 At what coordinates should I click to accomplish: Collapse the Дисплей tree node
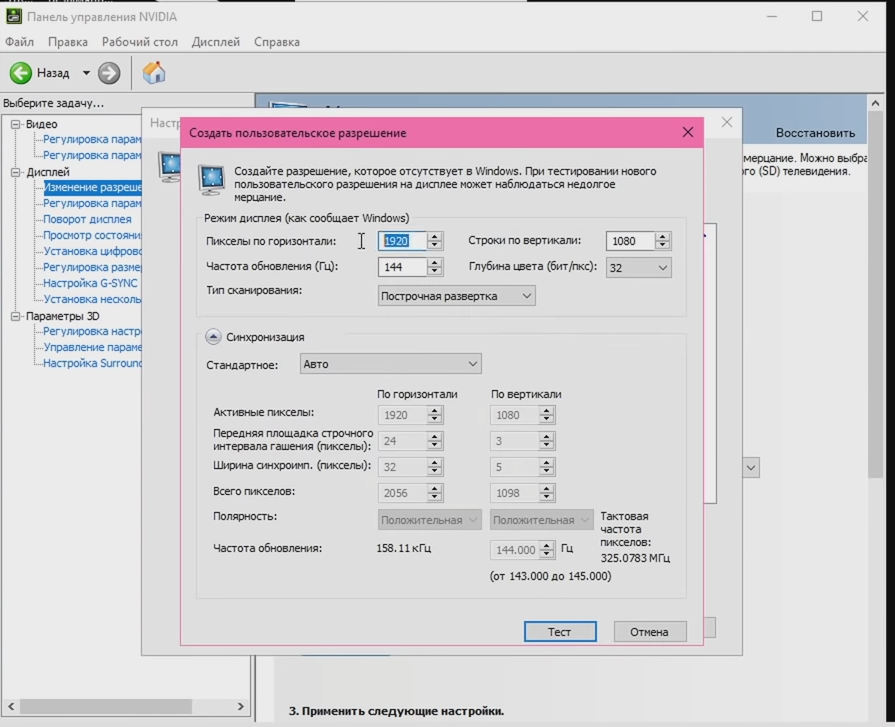pyautogui.click(x=16, y=172)
